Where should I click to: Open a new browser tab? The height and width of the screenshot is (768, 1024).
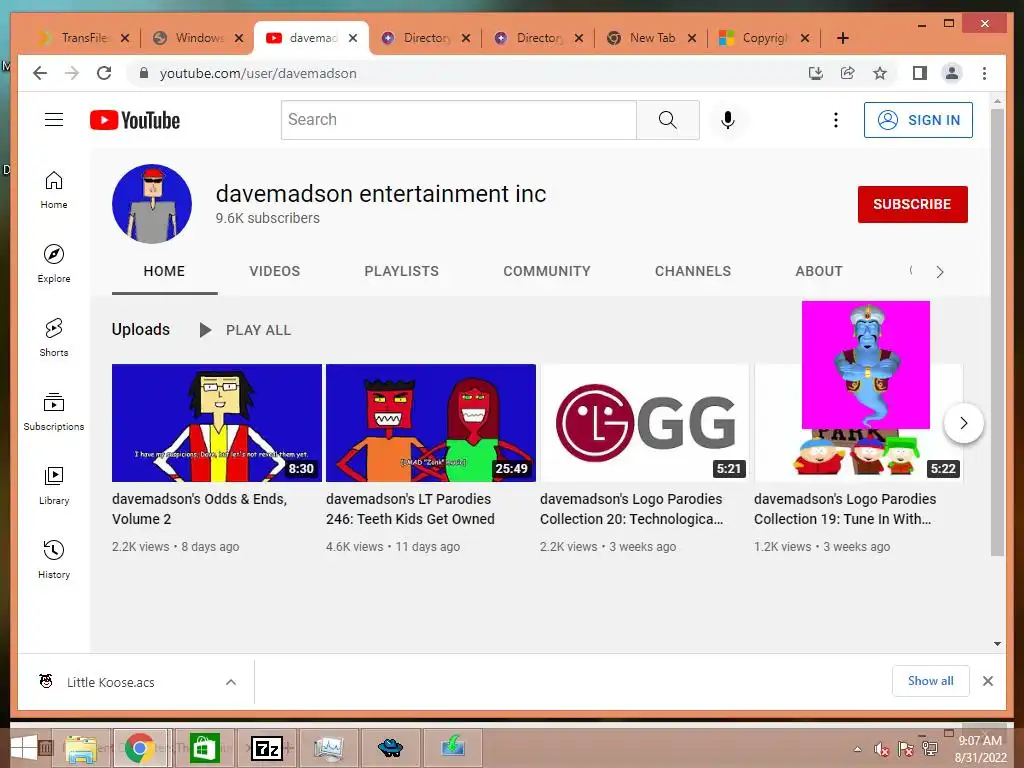pos(842,38)
